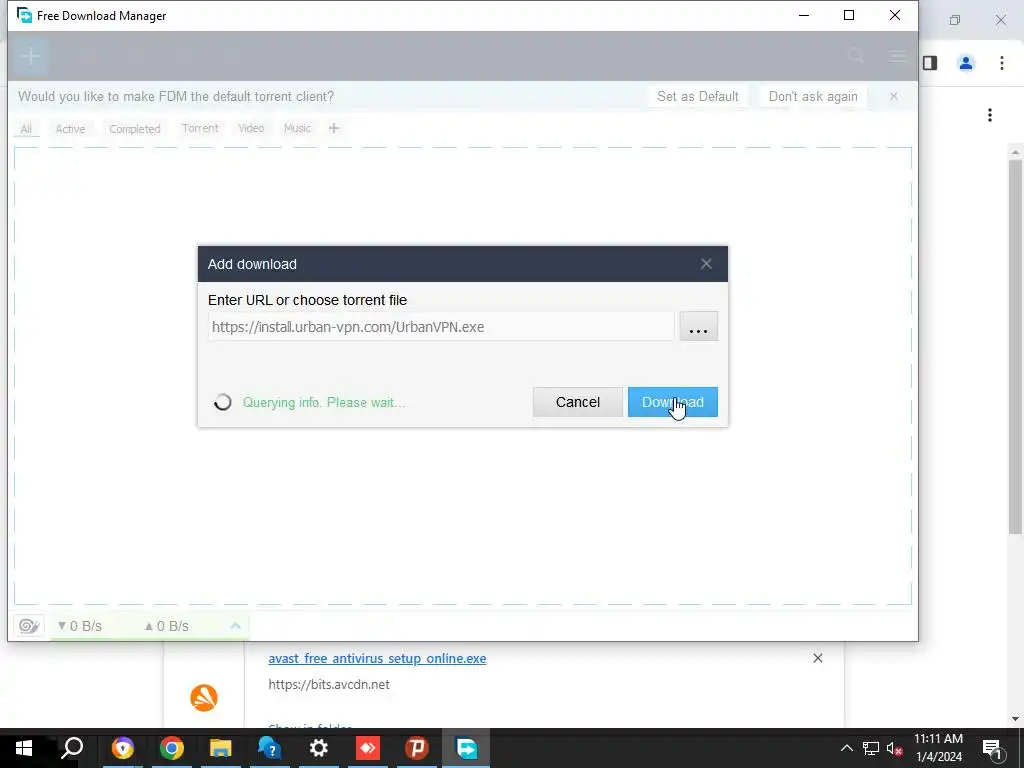Add a new filter tag with plus
The height and width of the screenshot is (768, 1024).
334,128
